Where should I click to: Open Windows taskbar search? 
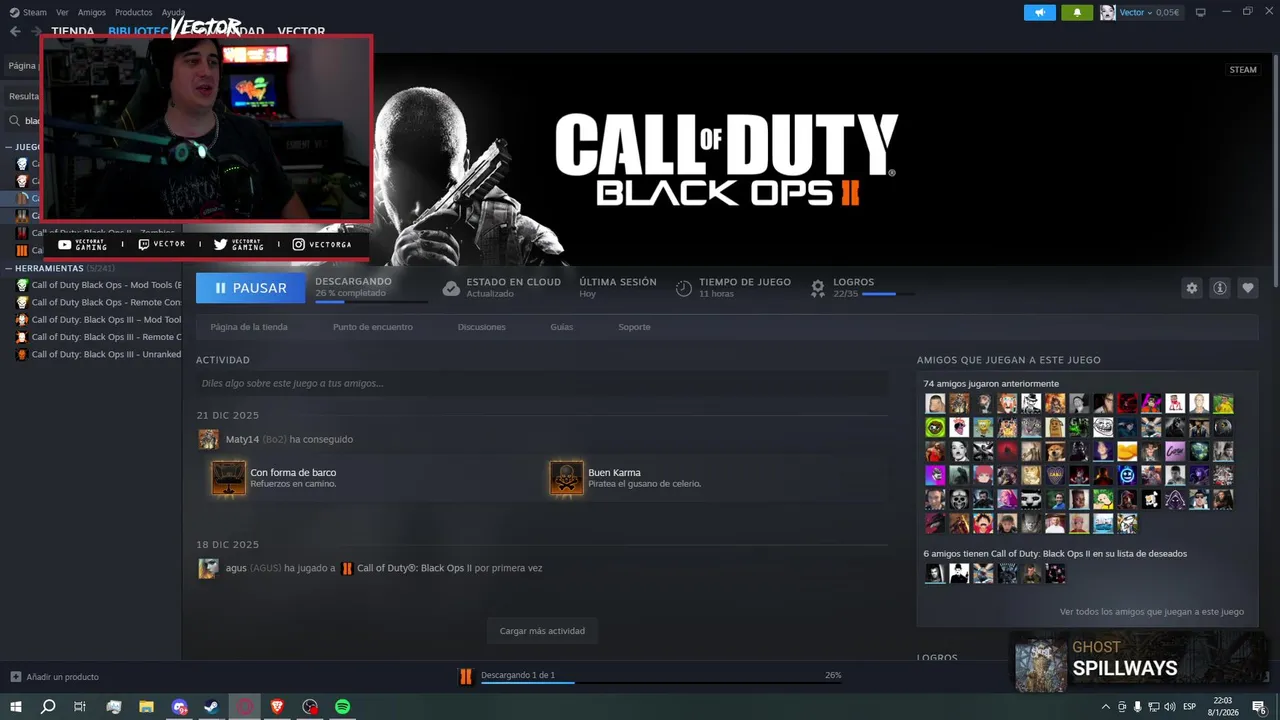[47, 707]
